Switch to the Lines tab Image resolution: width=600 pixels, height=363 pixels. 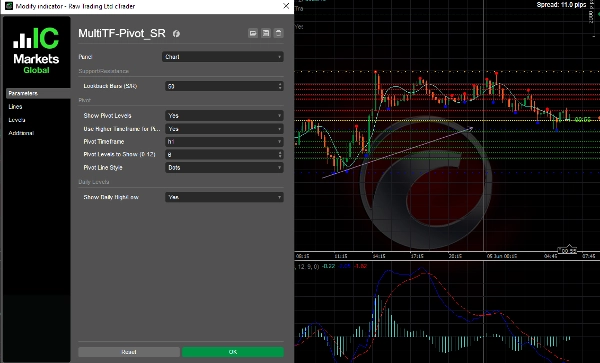(x=15, y=107)
